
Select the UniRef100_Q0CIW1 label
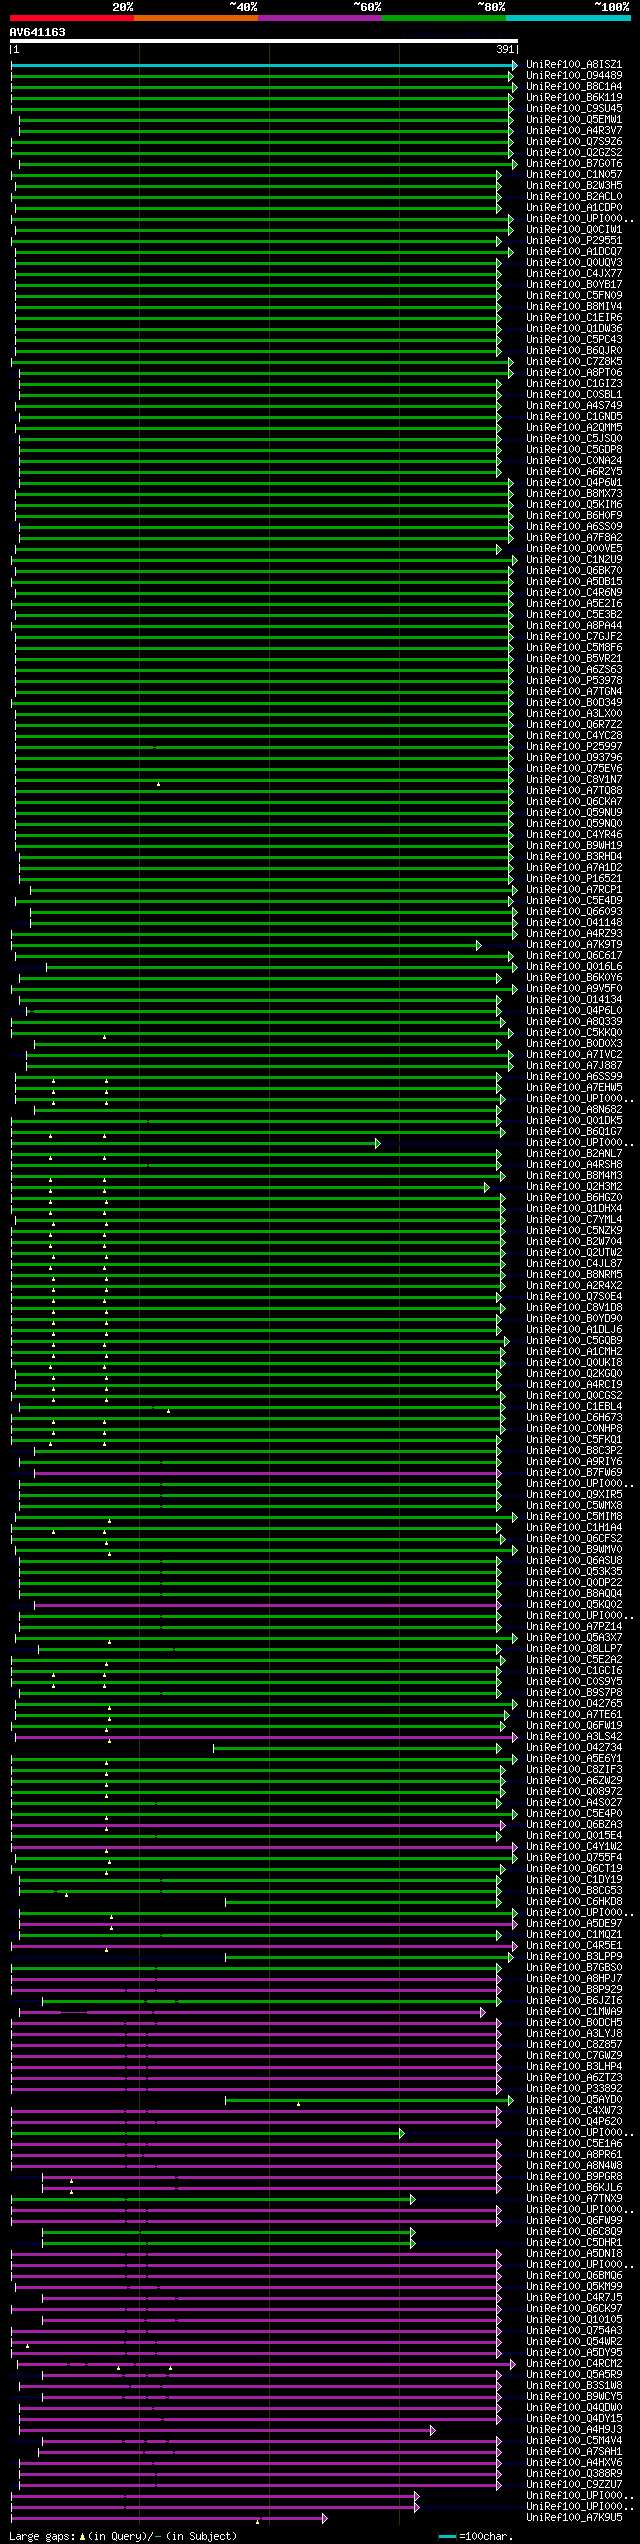(574, 230)
